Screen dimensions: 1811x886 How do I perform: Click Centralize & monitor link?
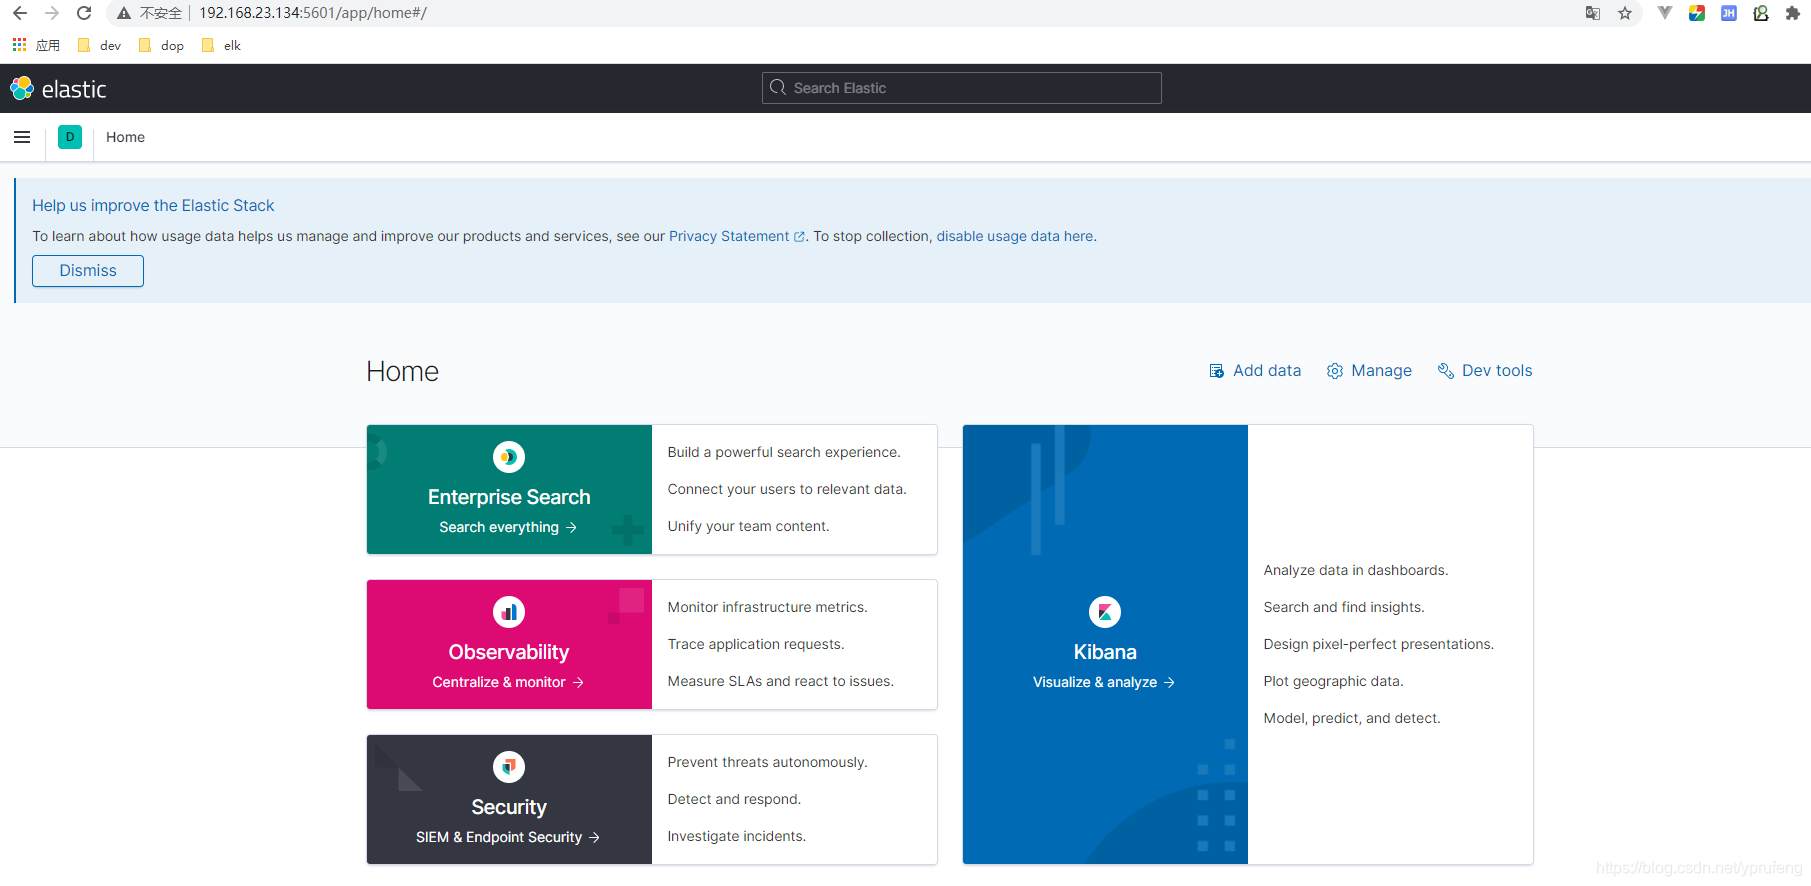coord(508,682)
